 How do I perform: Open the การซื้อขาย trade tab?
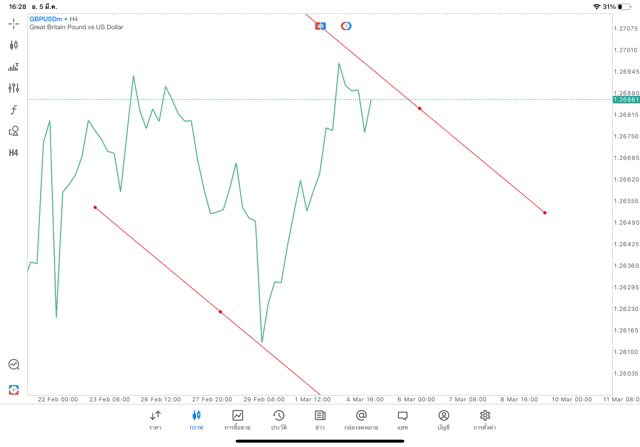[x=237, y=419]
